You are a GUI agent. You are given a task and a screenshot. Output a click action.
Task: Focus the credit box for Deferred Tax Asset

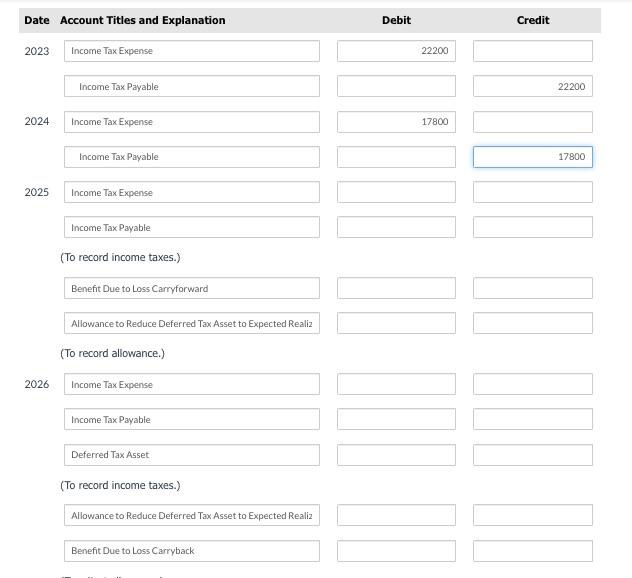(x=533, y=455)
